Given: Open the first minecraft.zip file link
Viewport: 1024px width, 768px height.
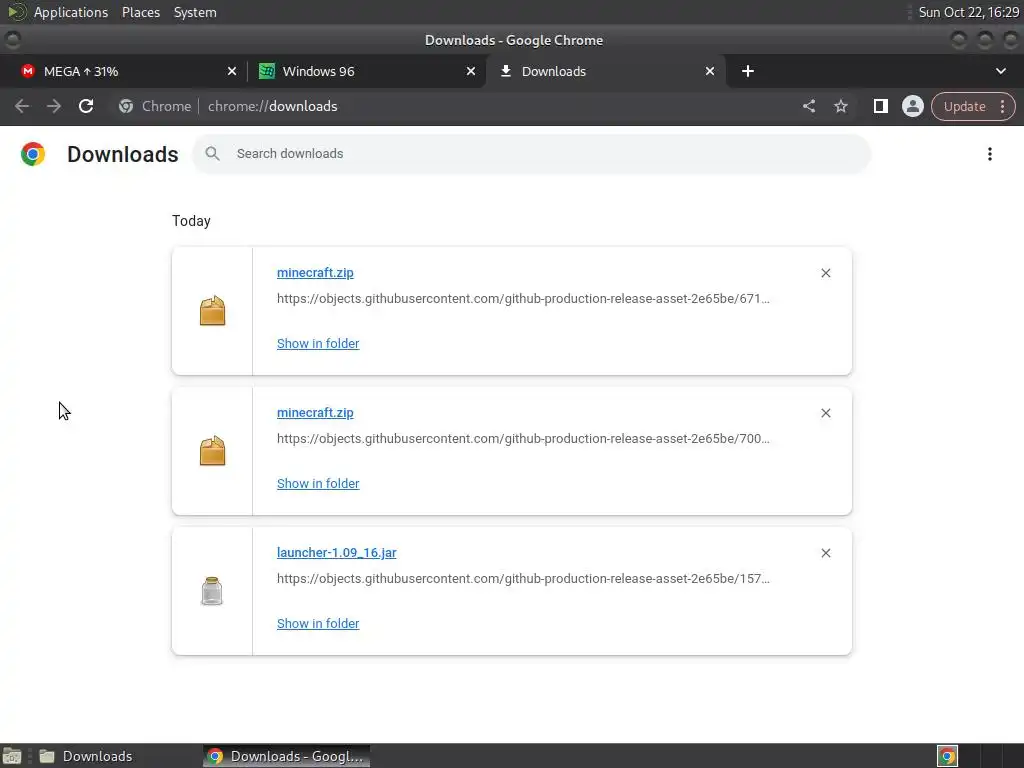Looking at the screenshot, I should point(315,273).
